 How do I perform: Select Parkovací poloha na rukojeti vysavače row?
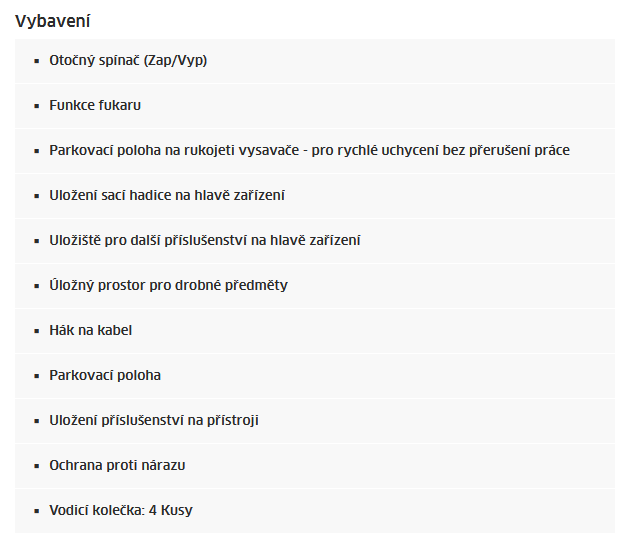click(315, 151)
